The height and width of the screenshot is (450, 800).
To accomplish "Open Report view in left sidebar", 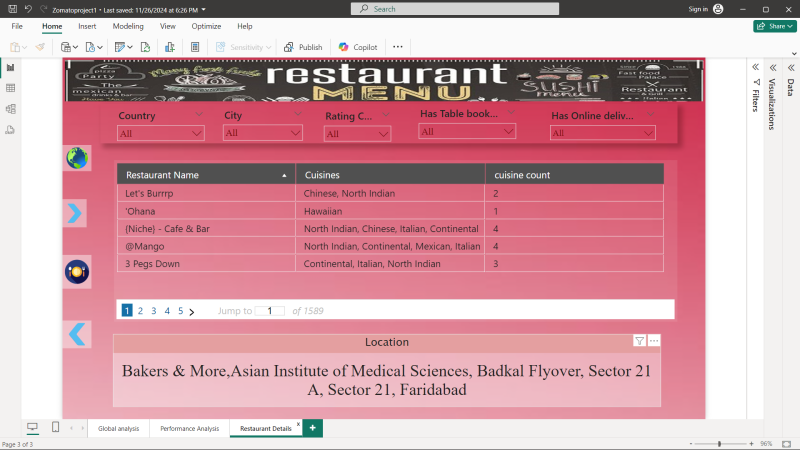I will pos(10,67).
